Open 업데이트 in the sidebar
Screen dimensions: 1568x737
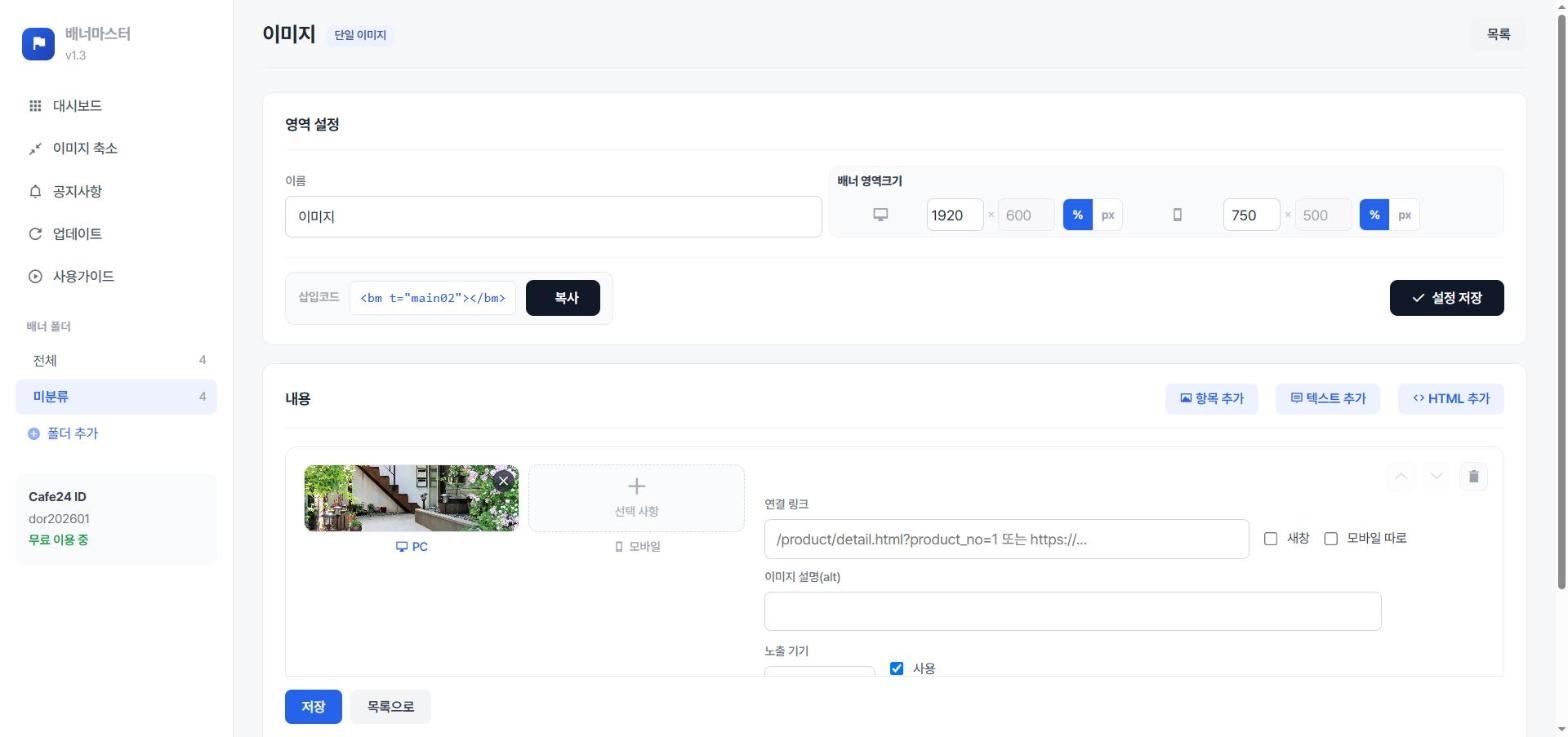[116, 234]
